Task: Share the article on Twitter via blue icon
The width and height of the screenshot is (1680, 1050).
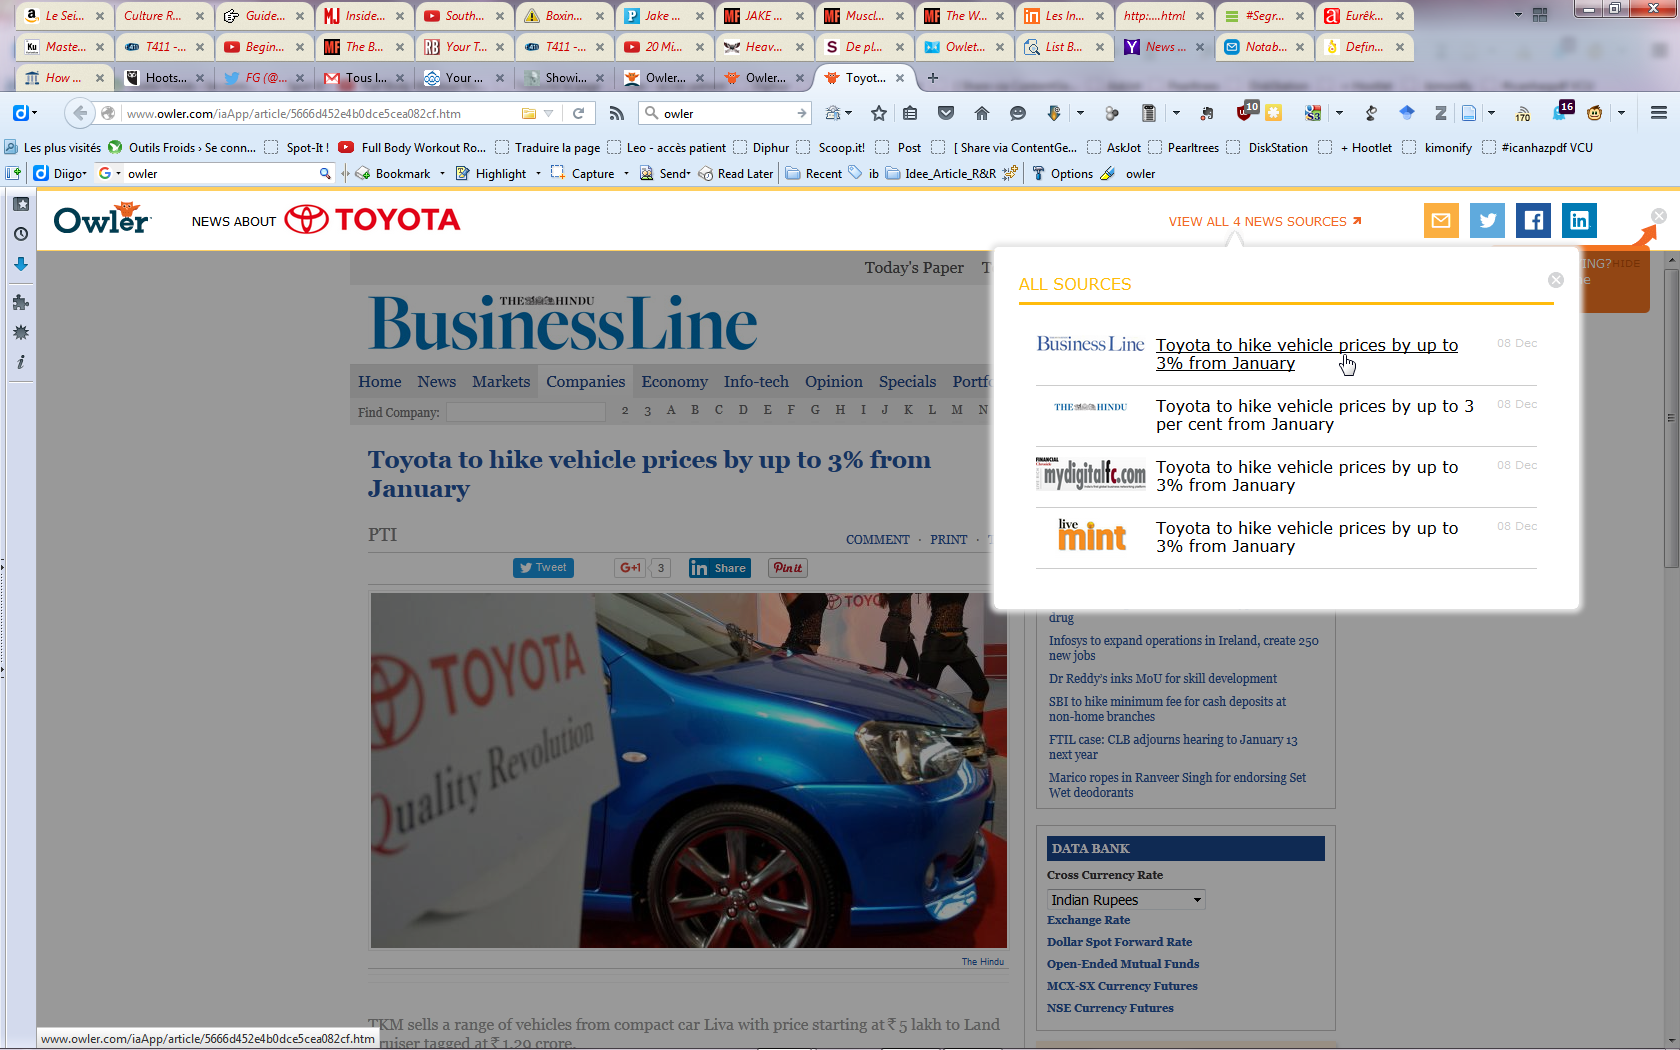Action: [1487, 220]
